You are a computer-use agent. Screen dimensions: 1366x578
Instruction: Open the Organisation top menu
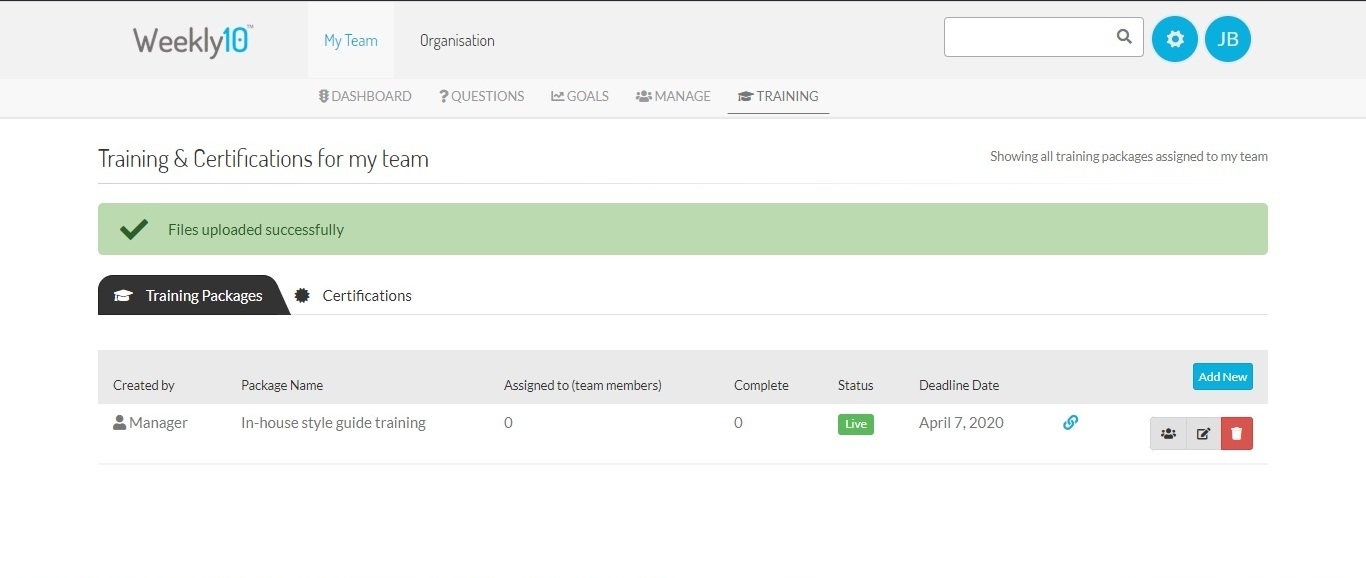[457, 41]
